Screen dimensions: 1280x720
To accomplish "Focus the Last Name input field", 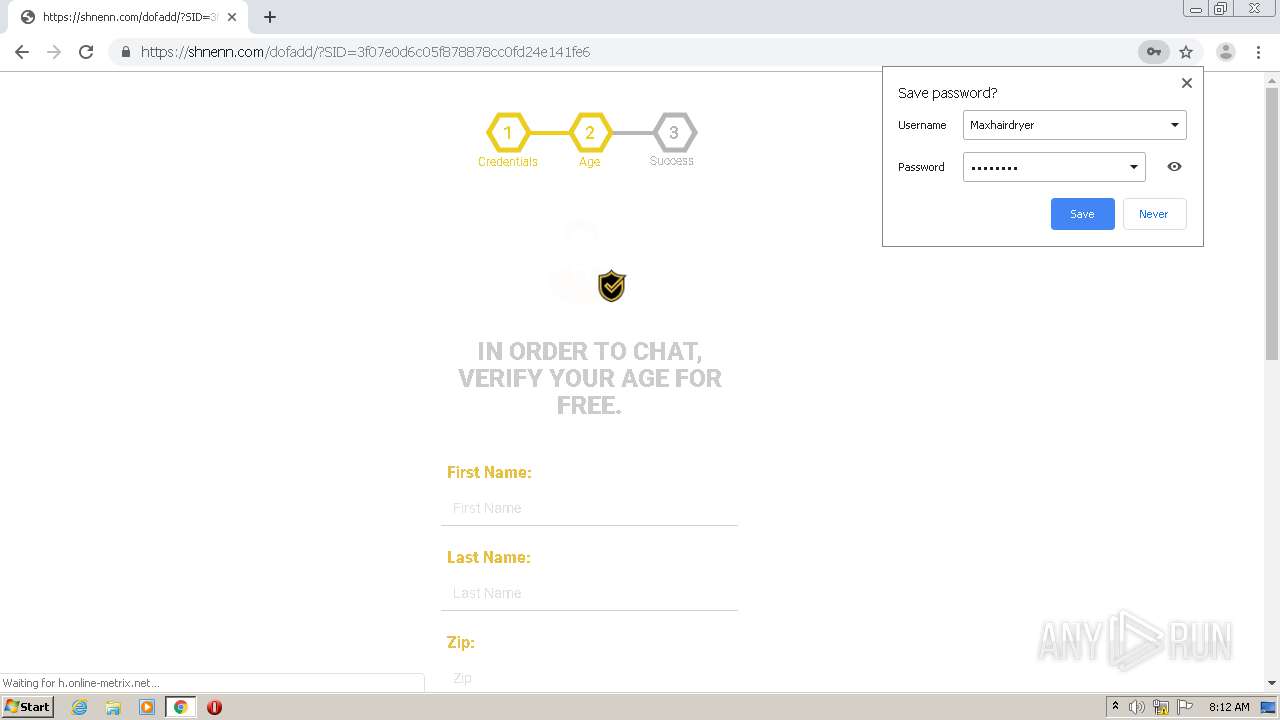I will [x=589, y=593].
